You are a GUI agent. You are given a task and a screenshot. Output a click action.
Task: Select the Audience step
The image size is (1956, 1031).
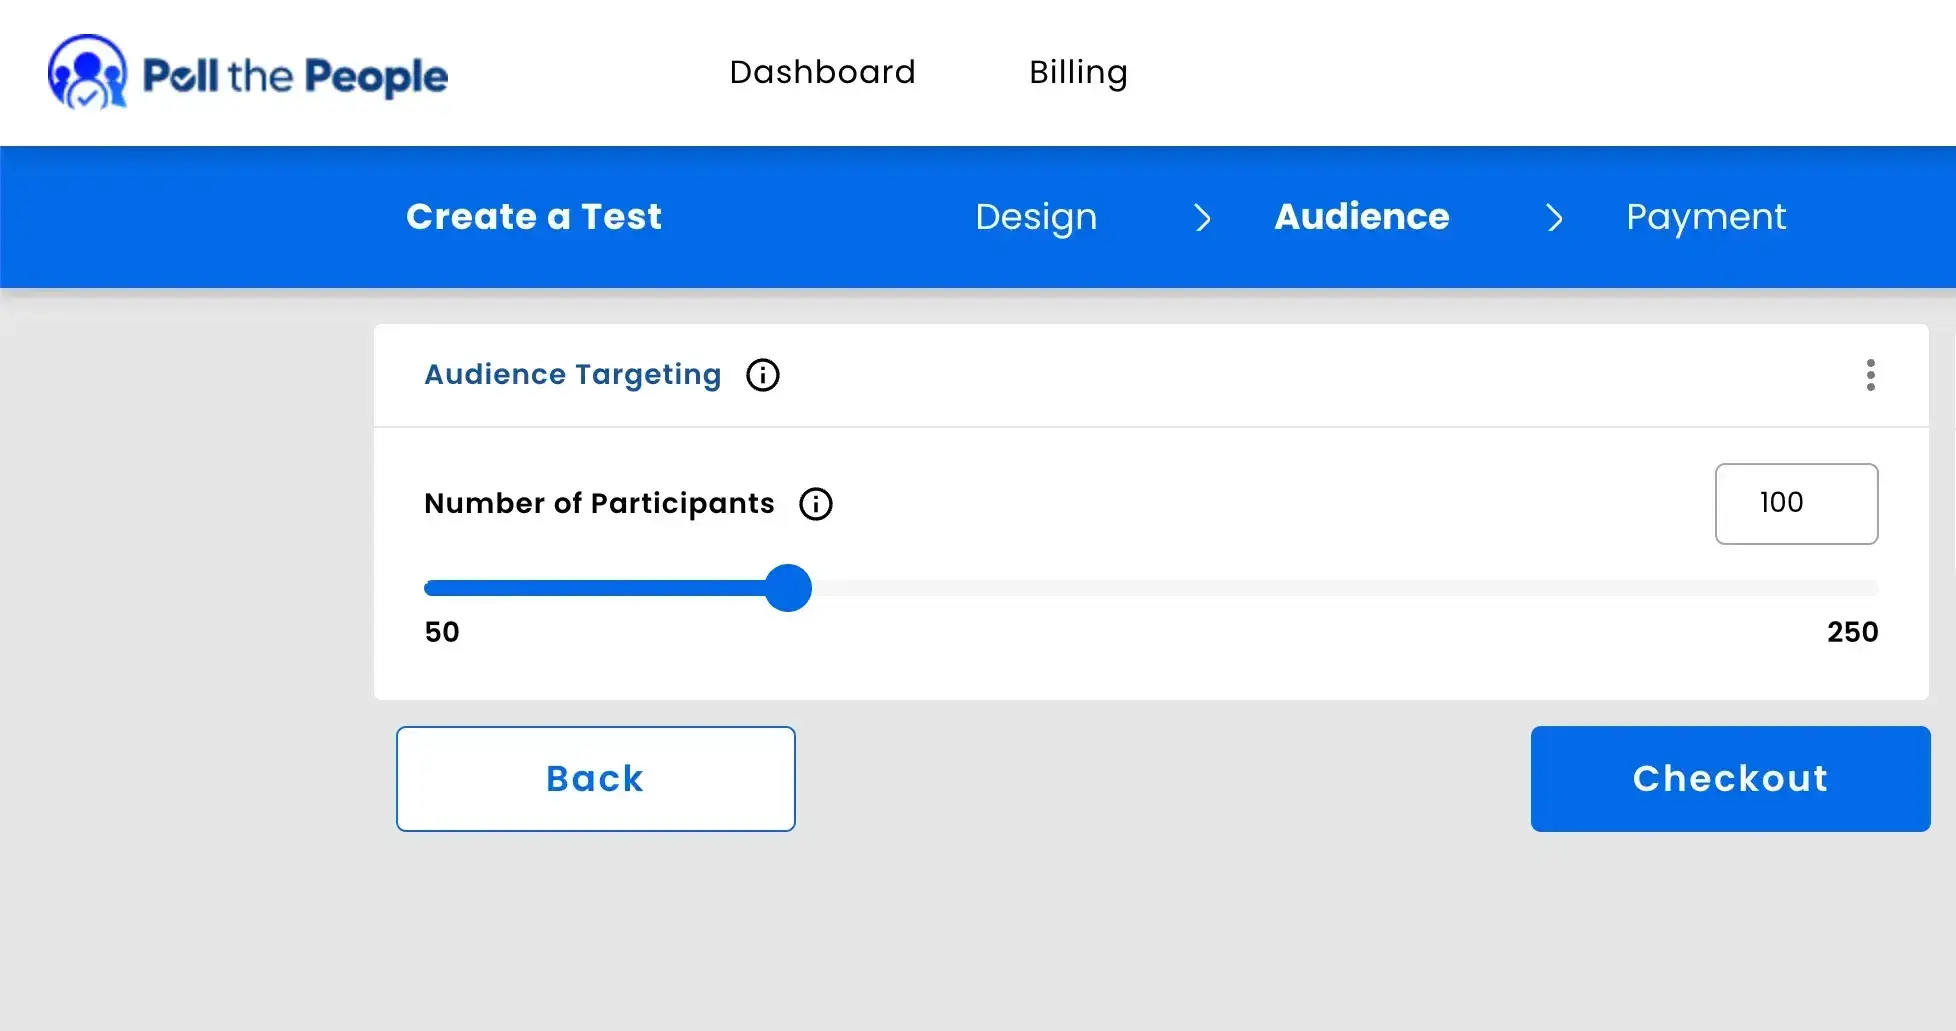(1361, 217)
